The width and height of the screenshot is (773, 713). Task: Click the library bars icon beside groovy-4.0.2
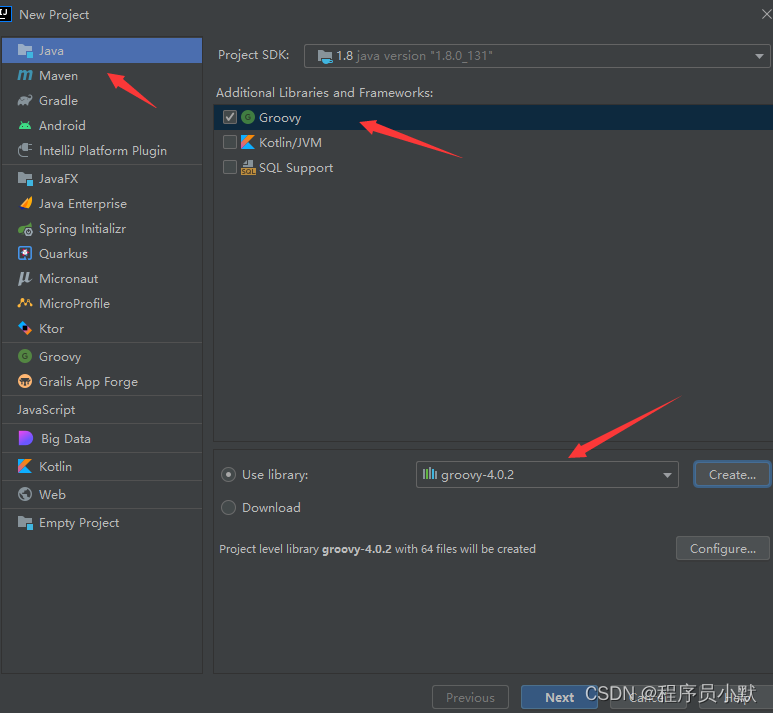pyautogui.click(x=430, y=474)
